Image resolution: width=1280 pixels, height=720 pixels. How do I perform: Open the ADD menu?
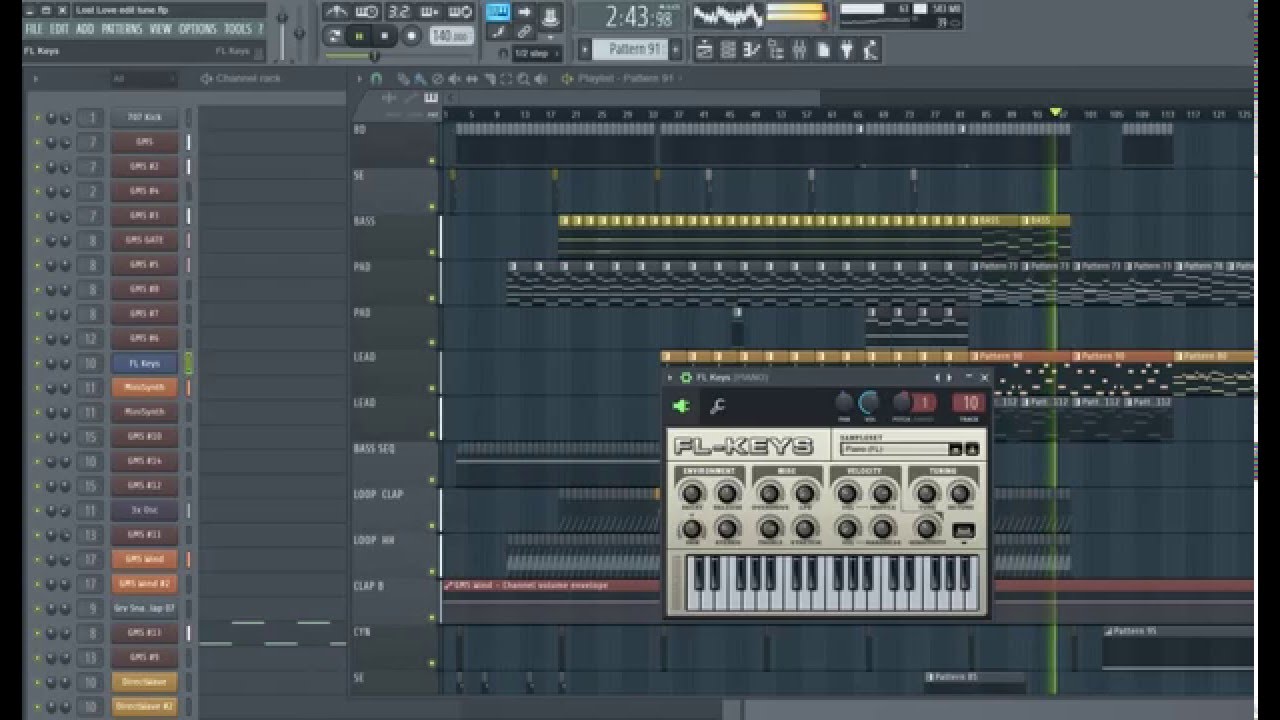click(x=85, y=29)
